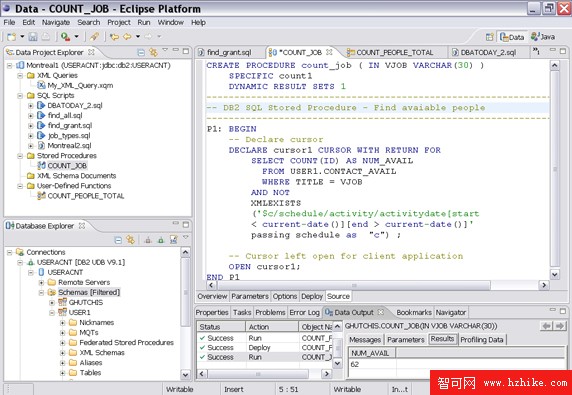
Task: Expand the find_all.sql script node
Action: point(31,116)
